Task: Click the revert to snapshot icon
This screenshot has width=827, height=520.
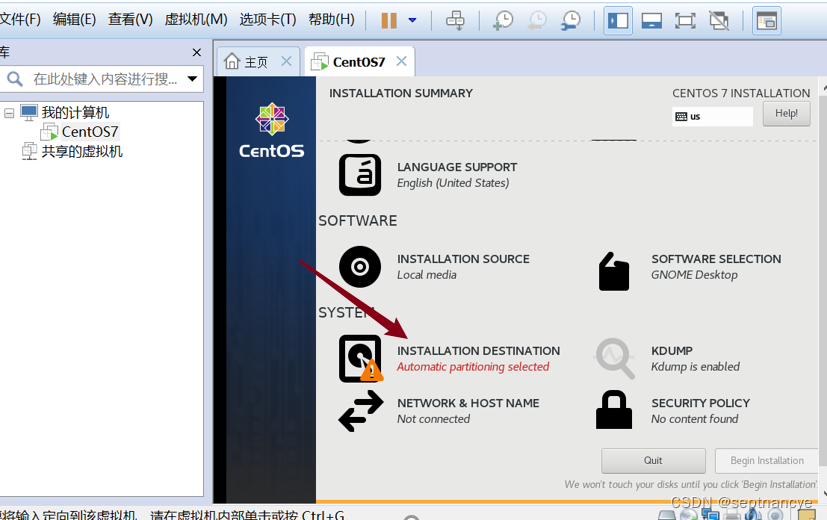Action: (537, 21)
